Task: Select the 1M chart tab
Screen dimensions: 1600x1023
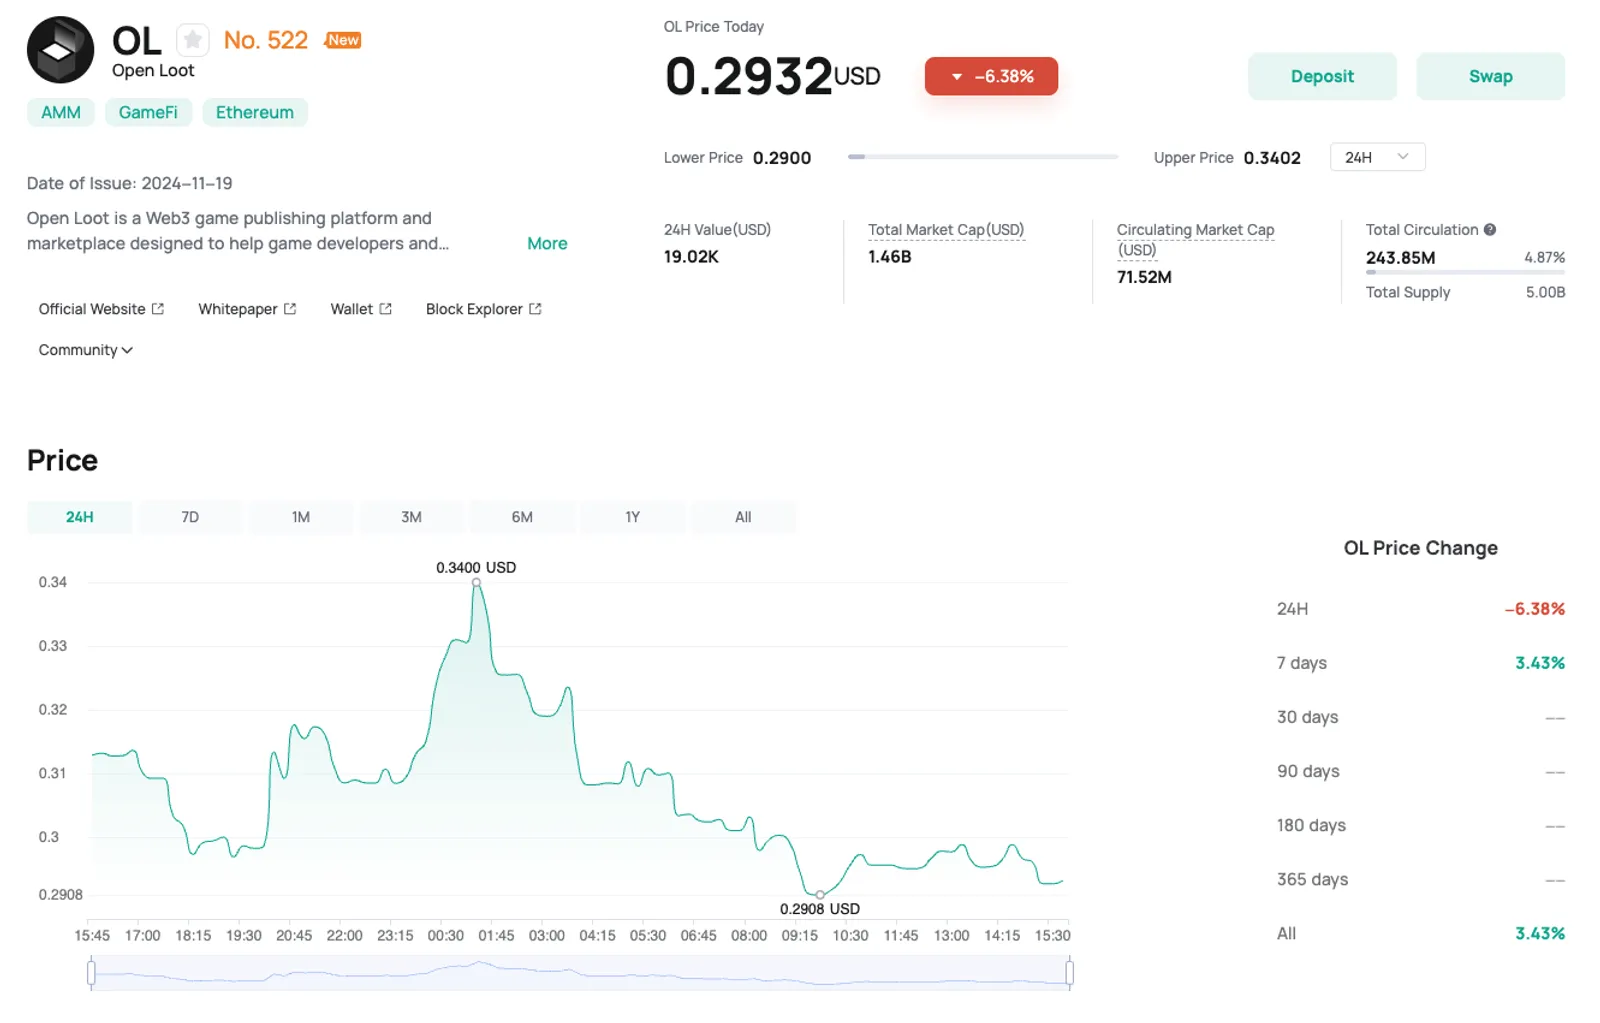Action: tap(301, 517)
